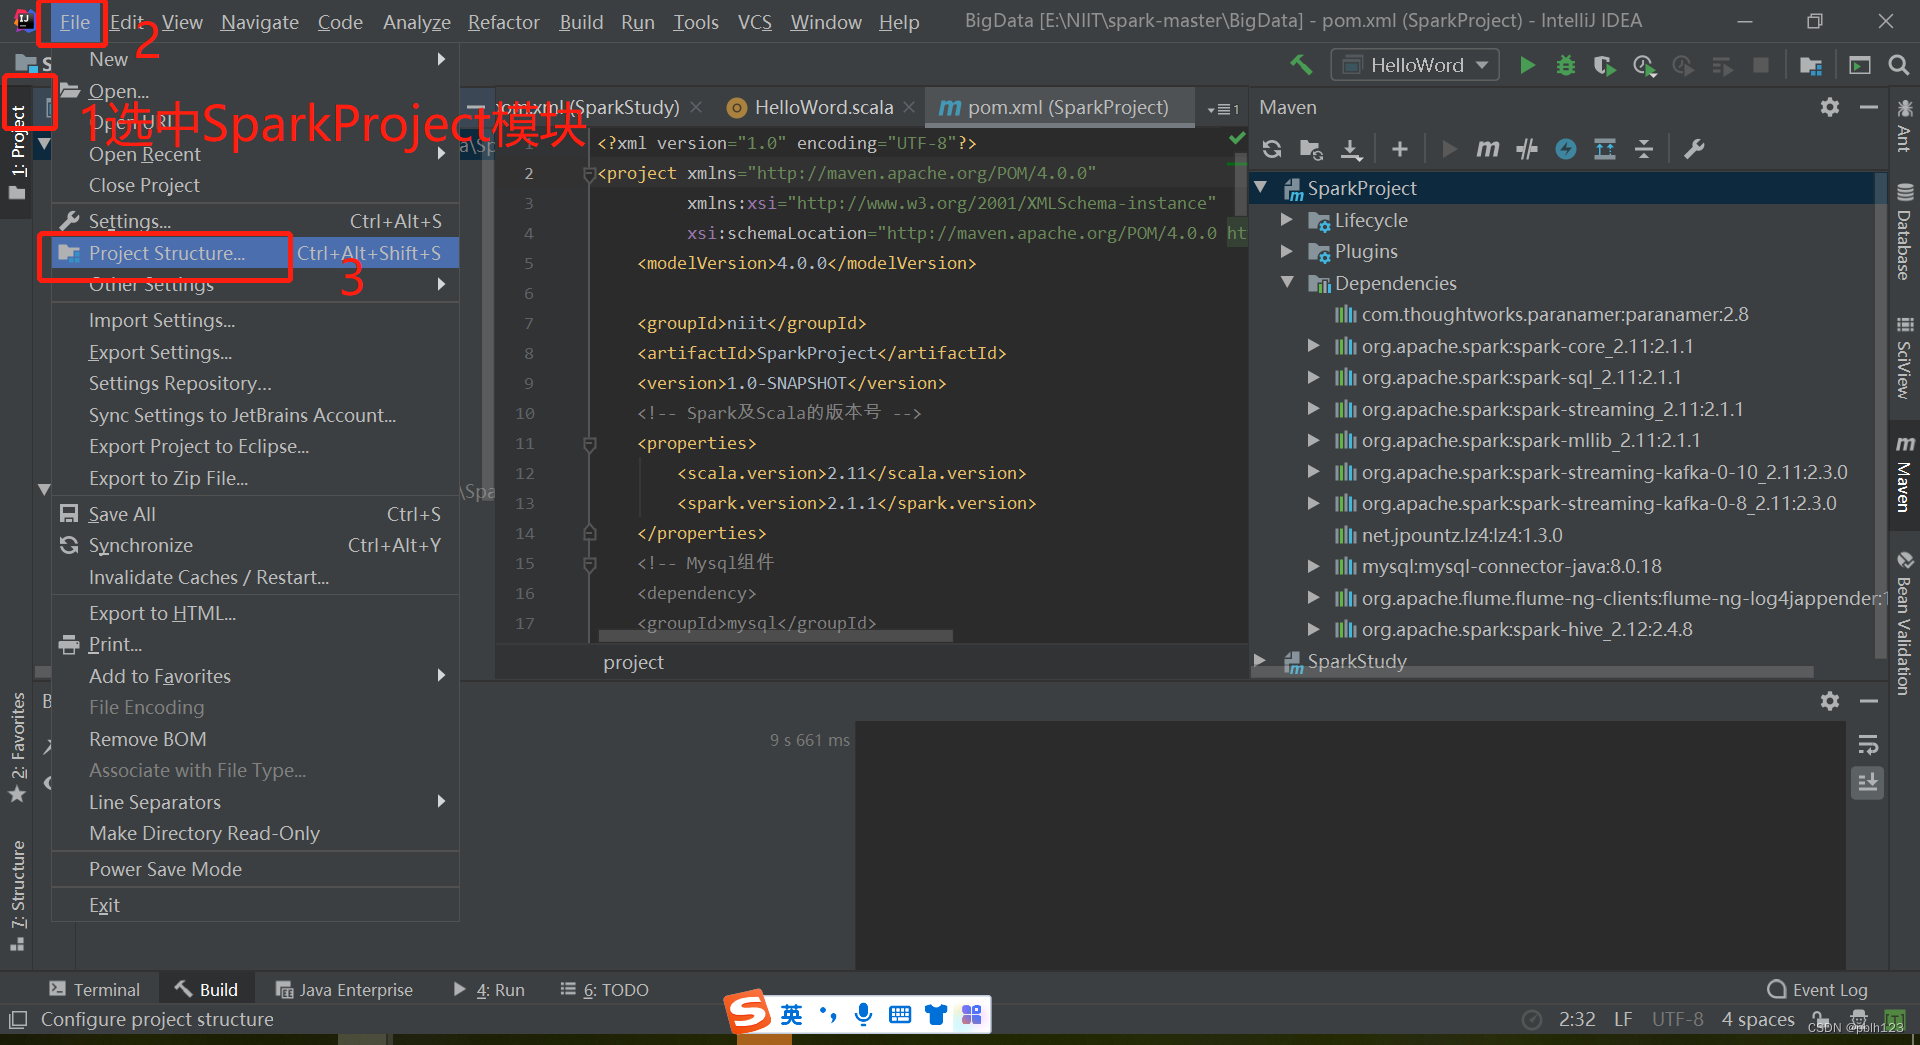1920x1045 pixels.
Task: Open Search Everywhere magnifier icon
Action: tap(1898, 65)
